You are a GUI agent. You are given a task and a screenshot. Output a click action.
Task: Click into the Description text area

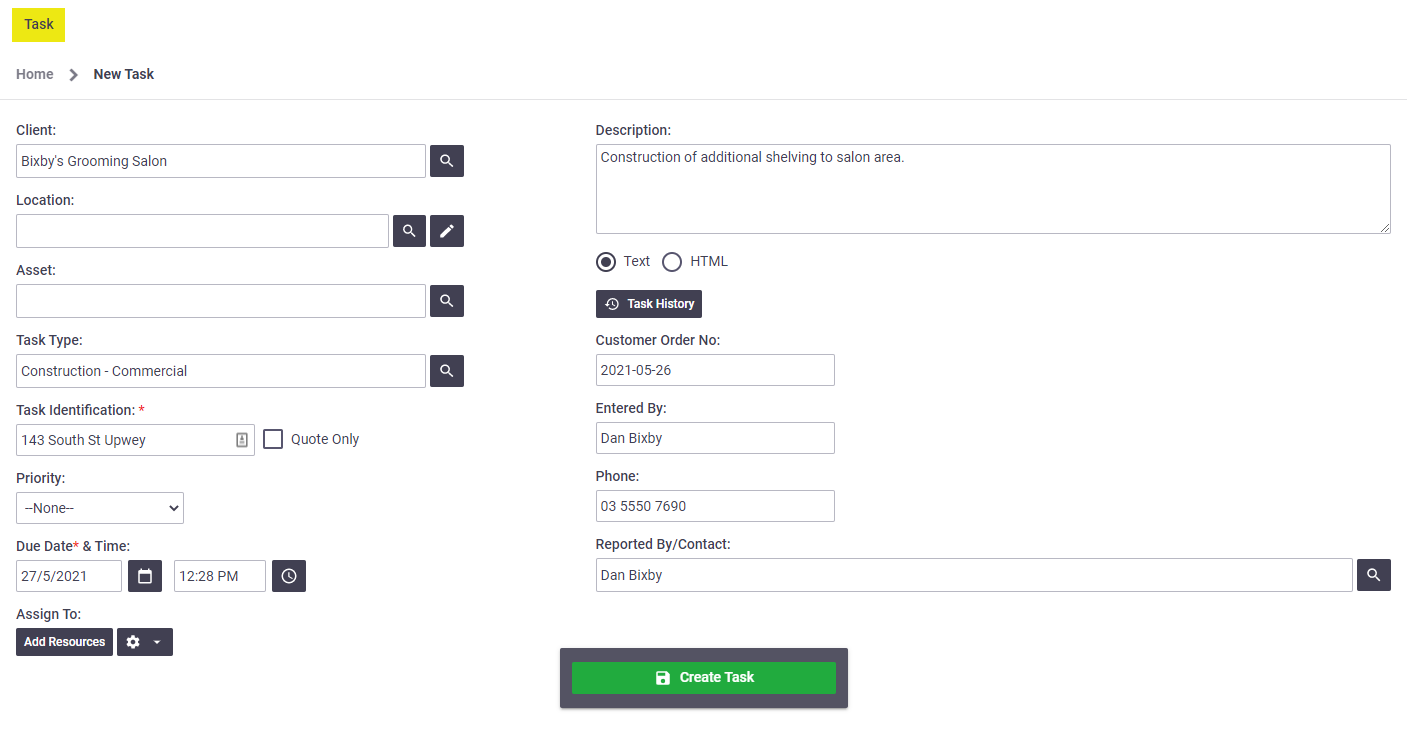(x=993, y=189)
